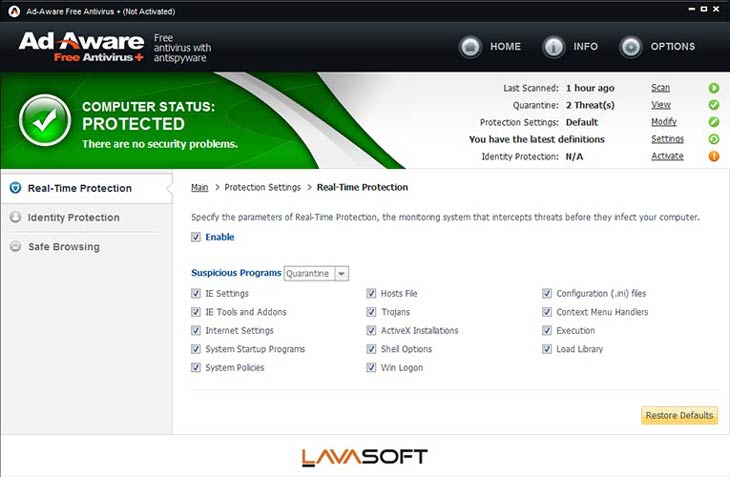Screen dimensions: 730x477
Task: Switch to Identity Protection section
Action: tap(87, 217)
